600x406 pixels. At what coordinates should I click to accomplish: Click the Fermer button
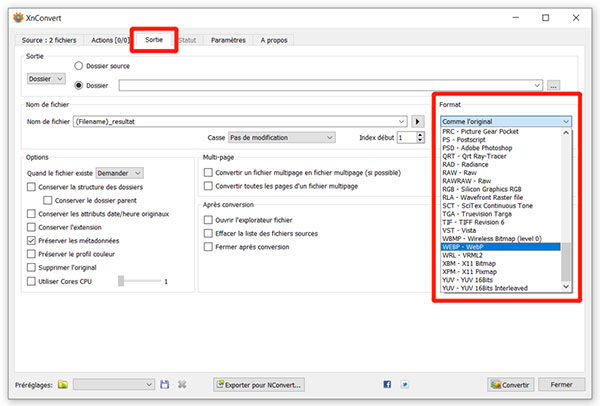pos(561,385)
